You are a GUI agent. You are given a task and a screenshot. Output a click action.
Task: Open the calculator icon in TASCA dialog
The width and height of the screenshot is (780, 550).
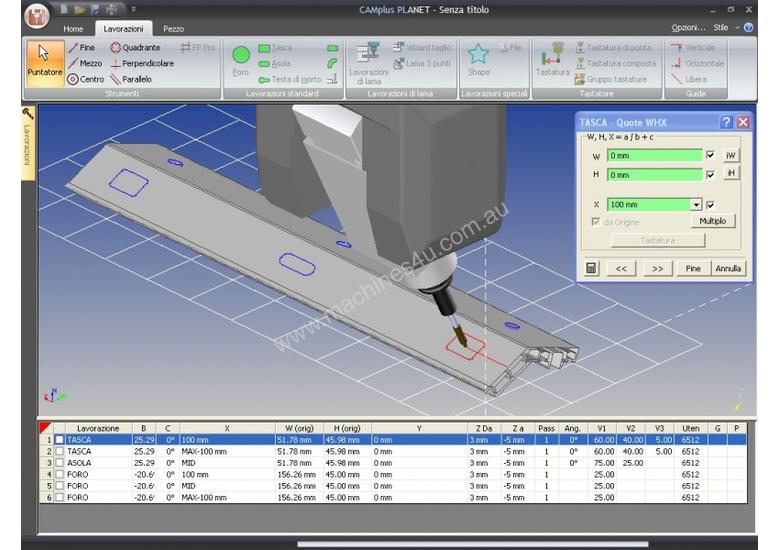click(x=591, y=269)
